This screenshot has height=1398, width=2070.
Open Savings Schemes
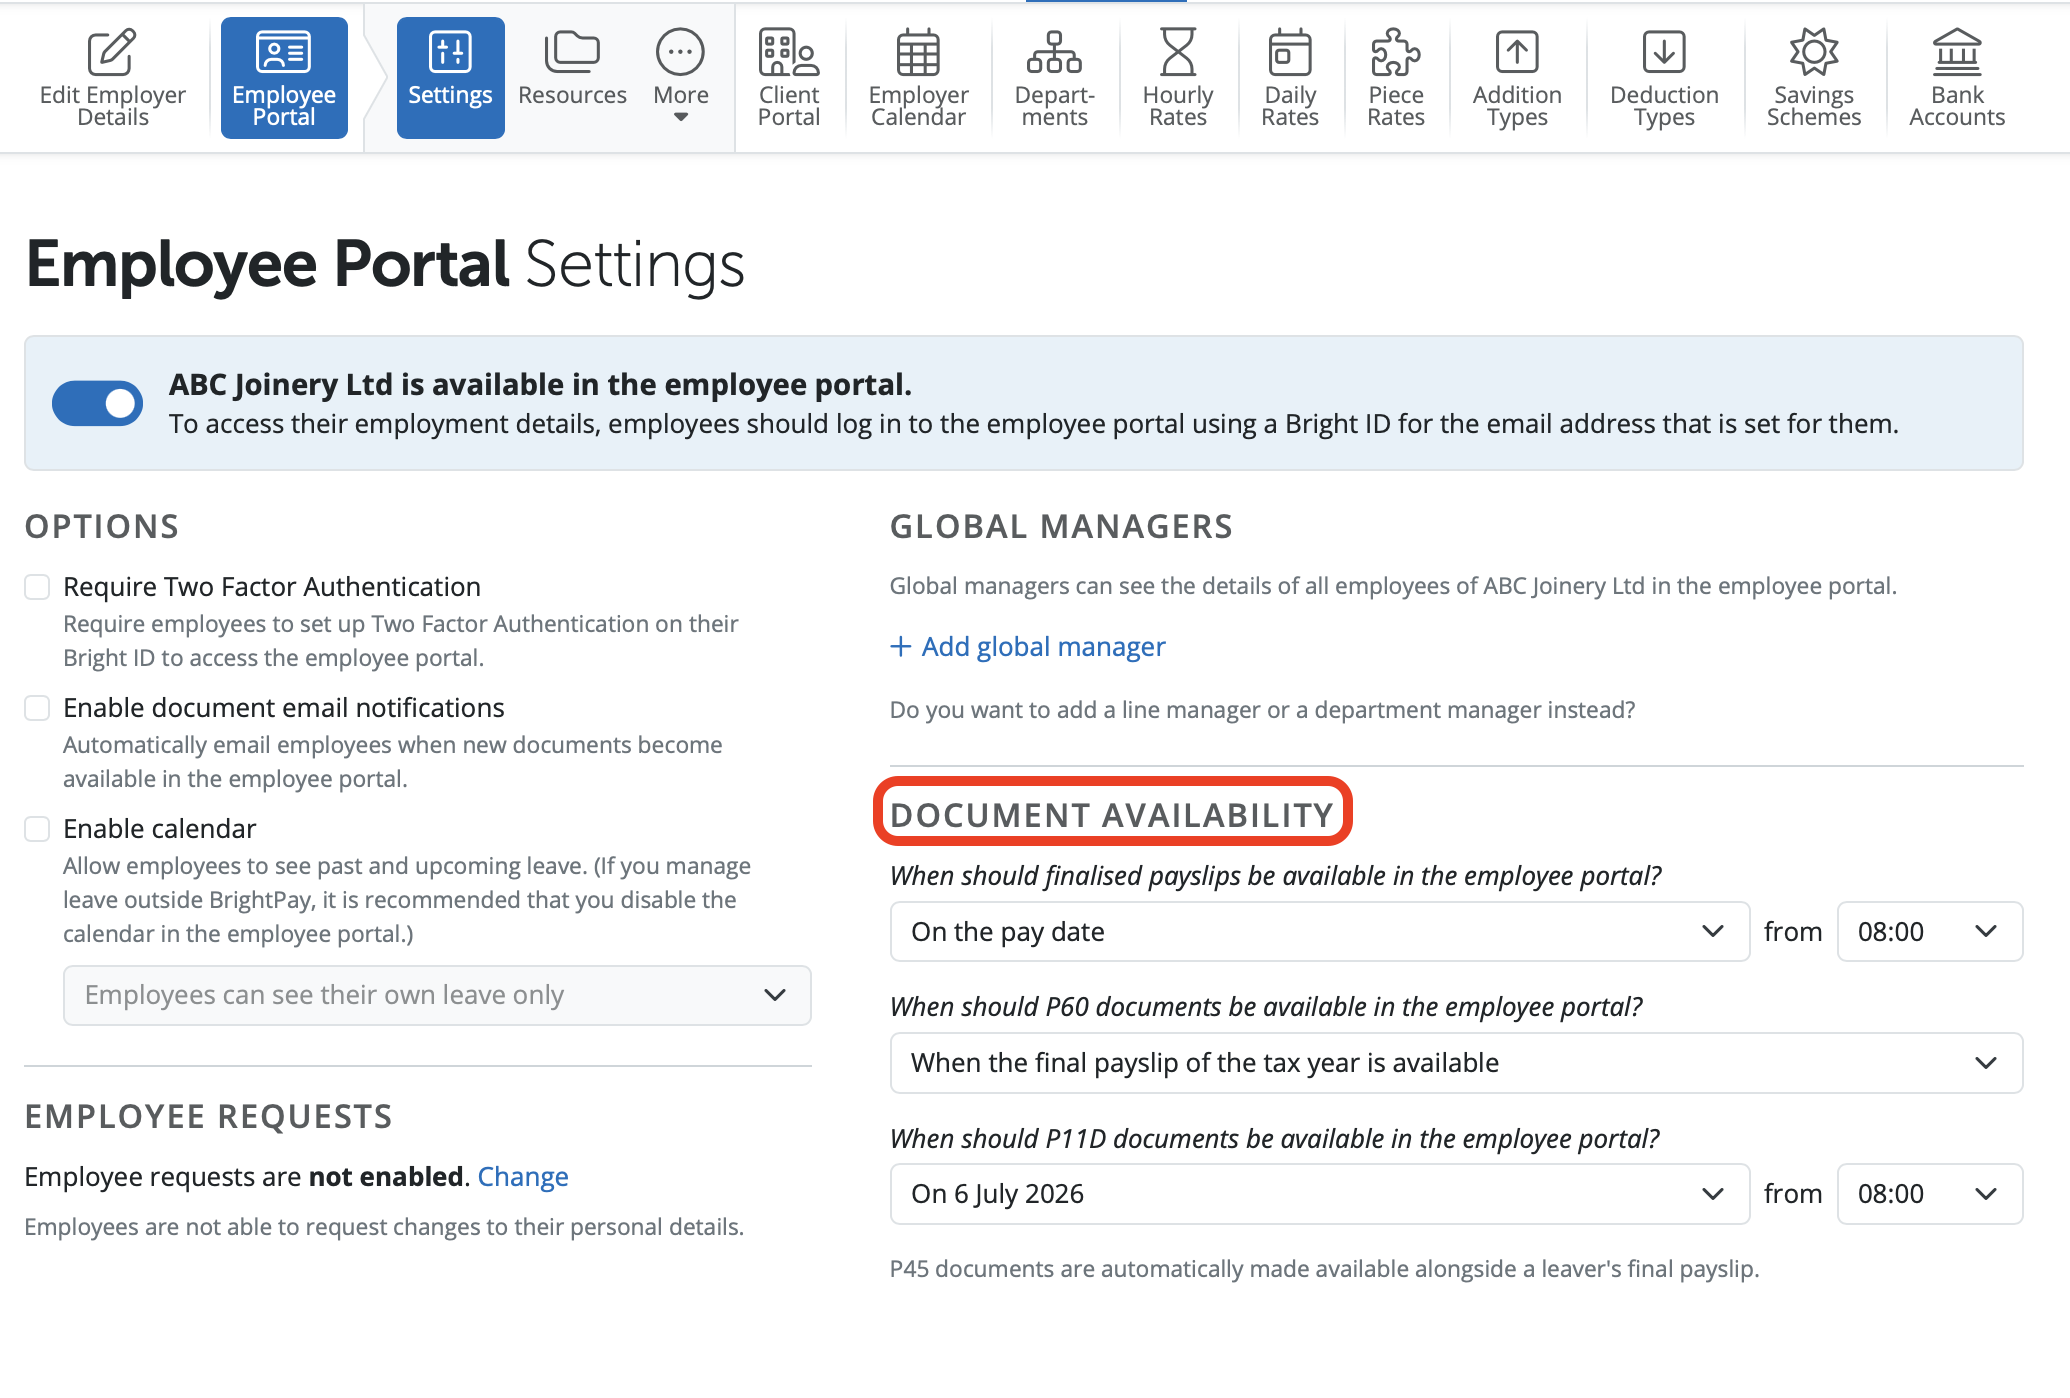(x=1812, y=78)
